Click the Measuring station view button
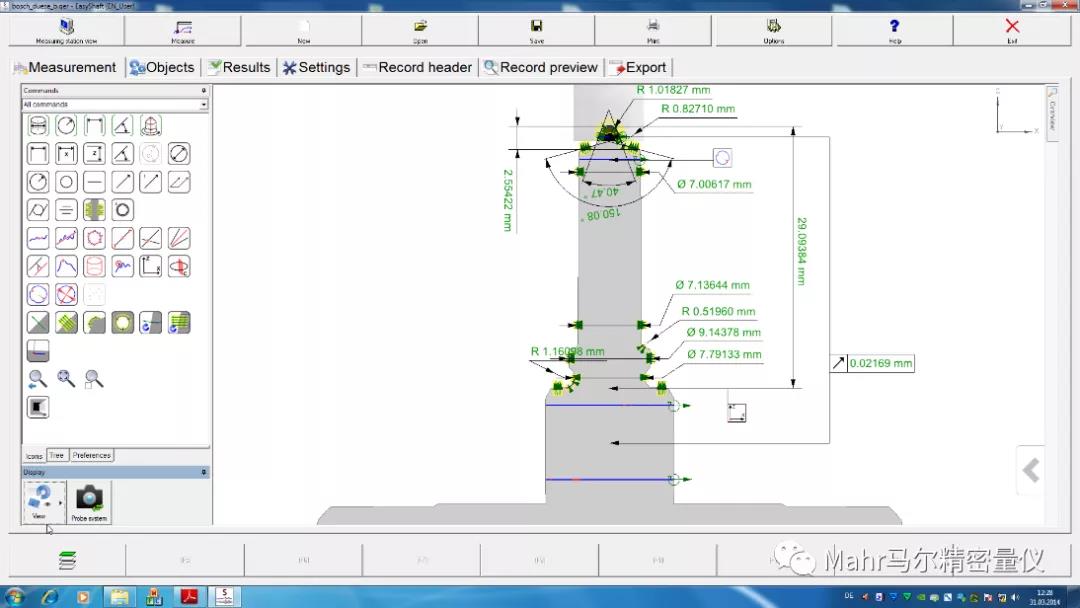This screenshot has height=608, width=1080. point(67,30)
